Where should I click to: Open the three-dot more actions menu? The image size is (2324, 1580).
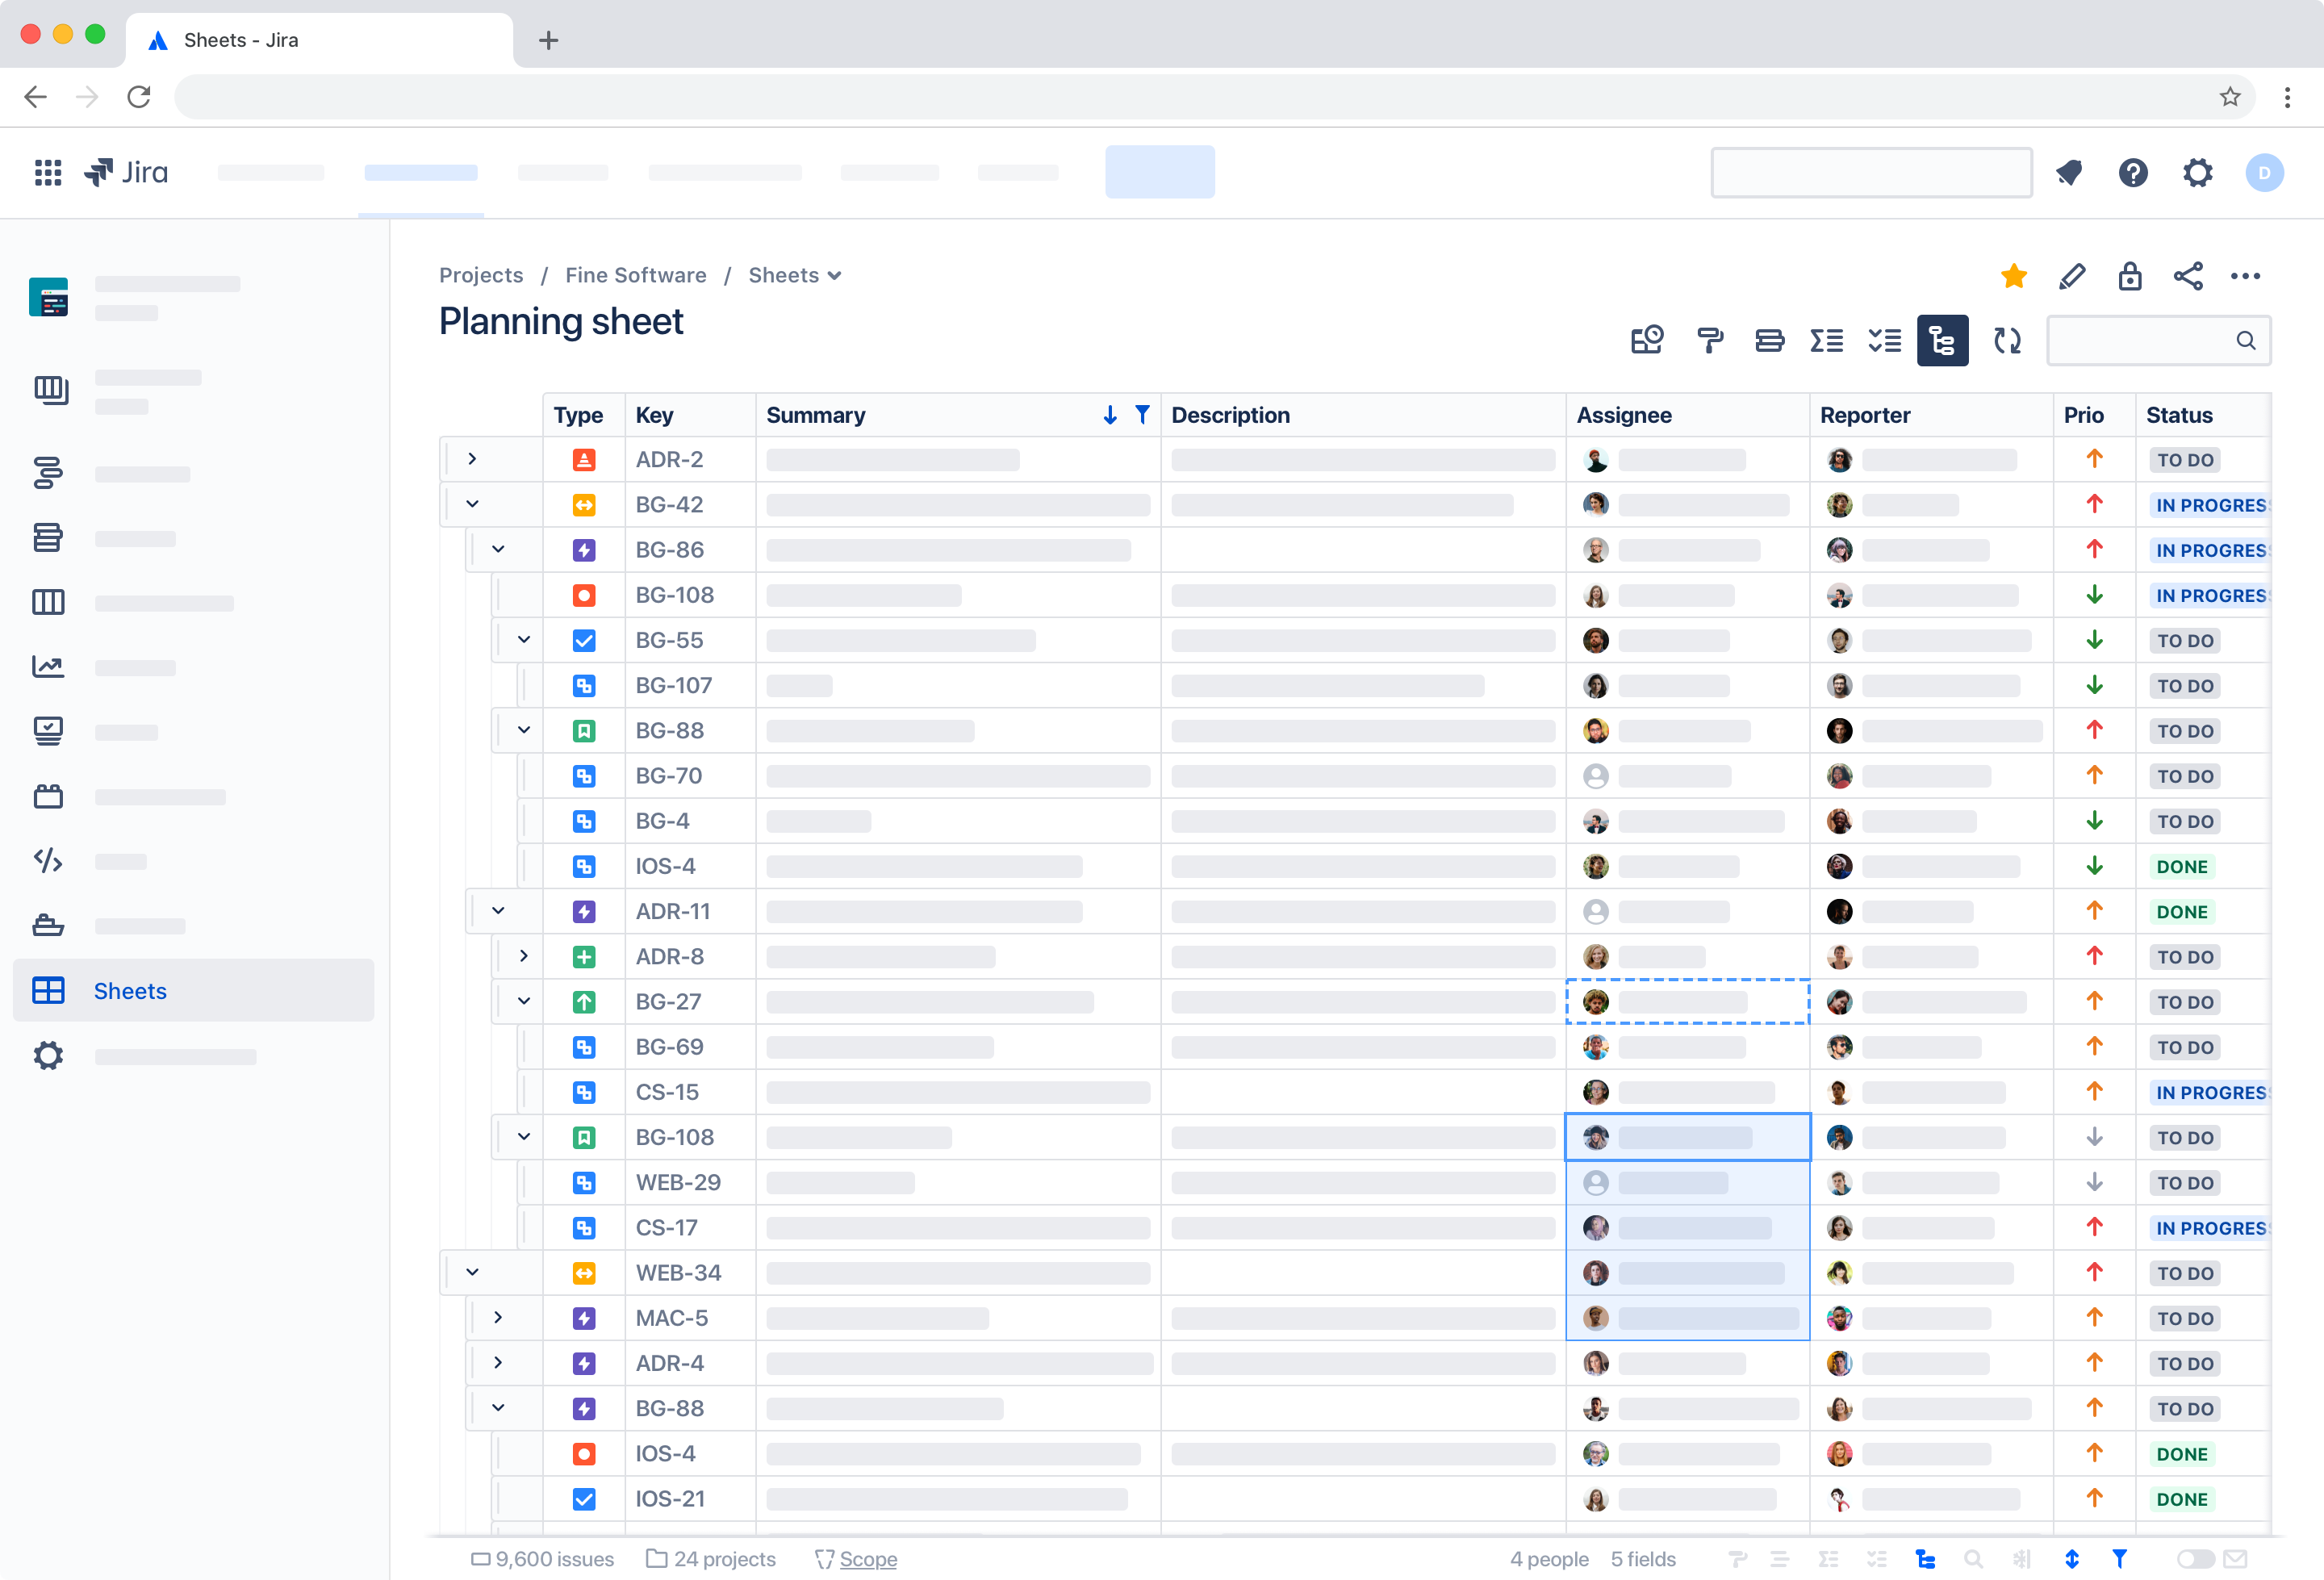[x=2245, y=276]
